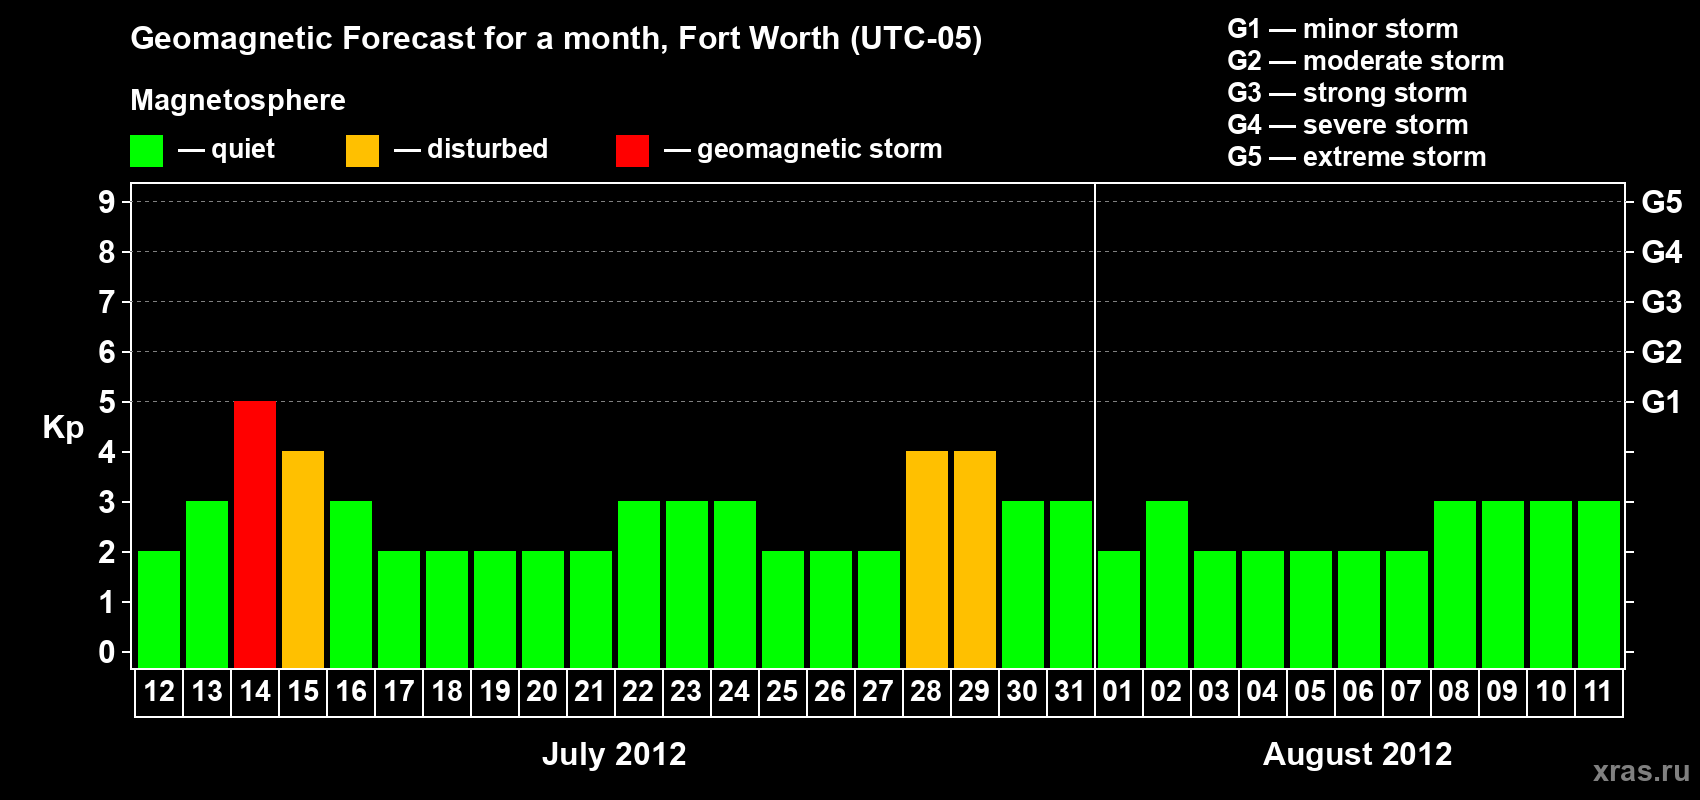Click the August 2012 month label
Image resolution: width=1700 pixels, height=800 pixels.
pyautogui.click(x=1358, y=754)
